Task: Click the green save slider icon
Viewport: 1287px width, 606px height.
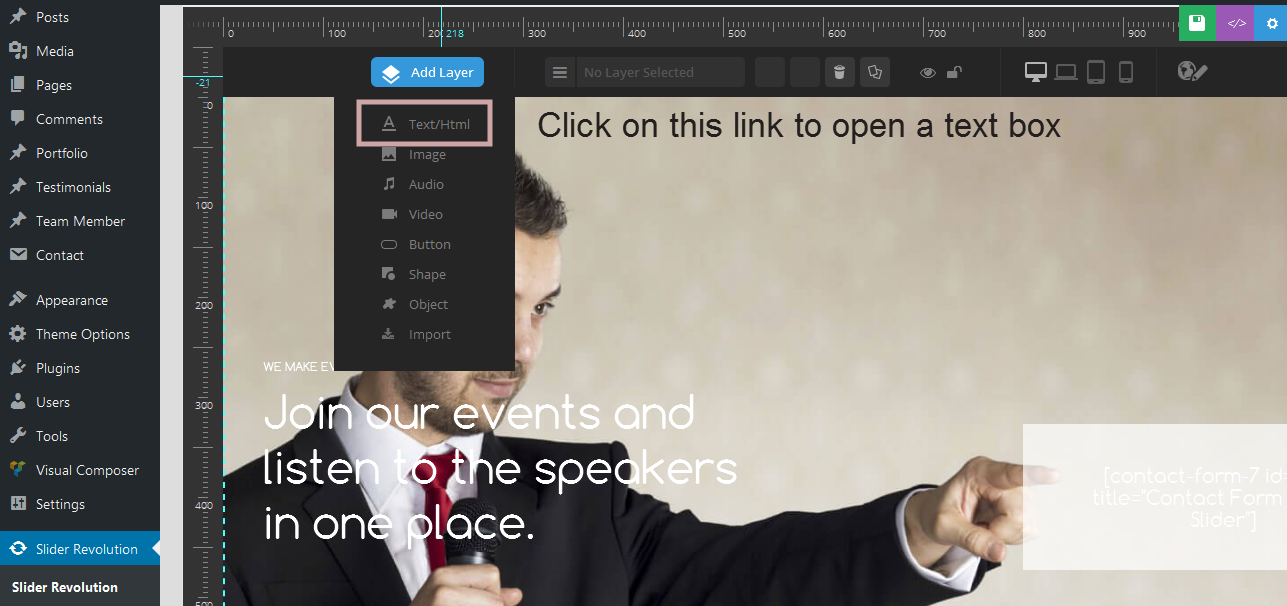Action: [1197, 23]
